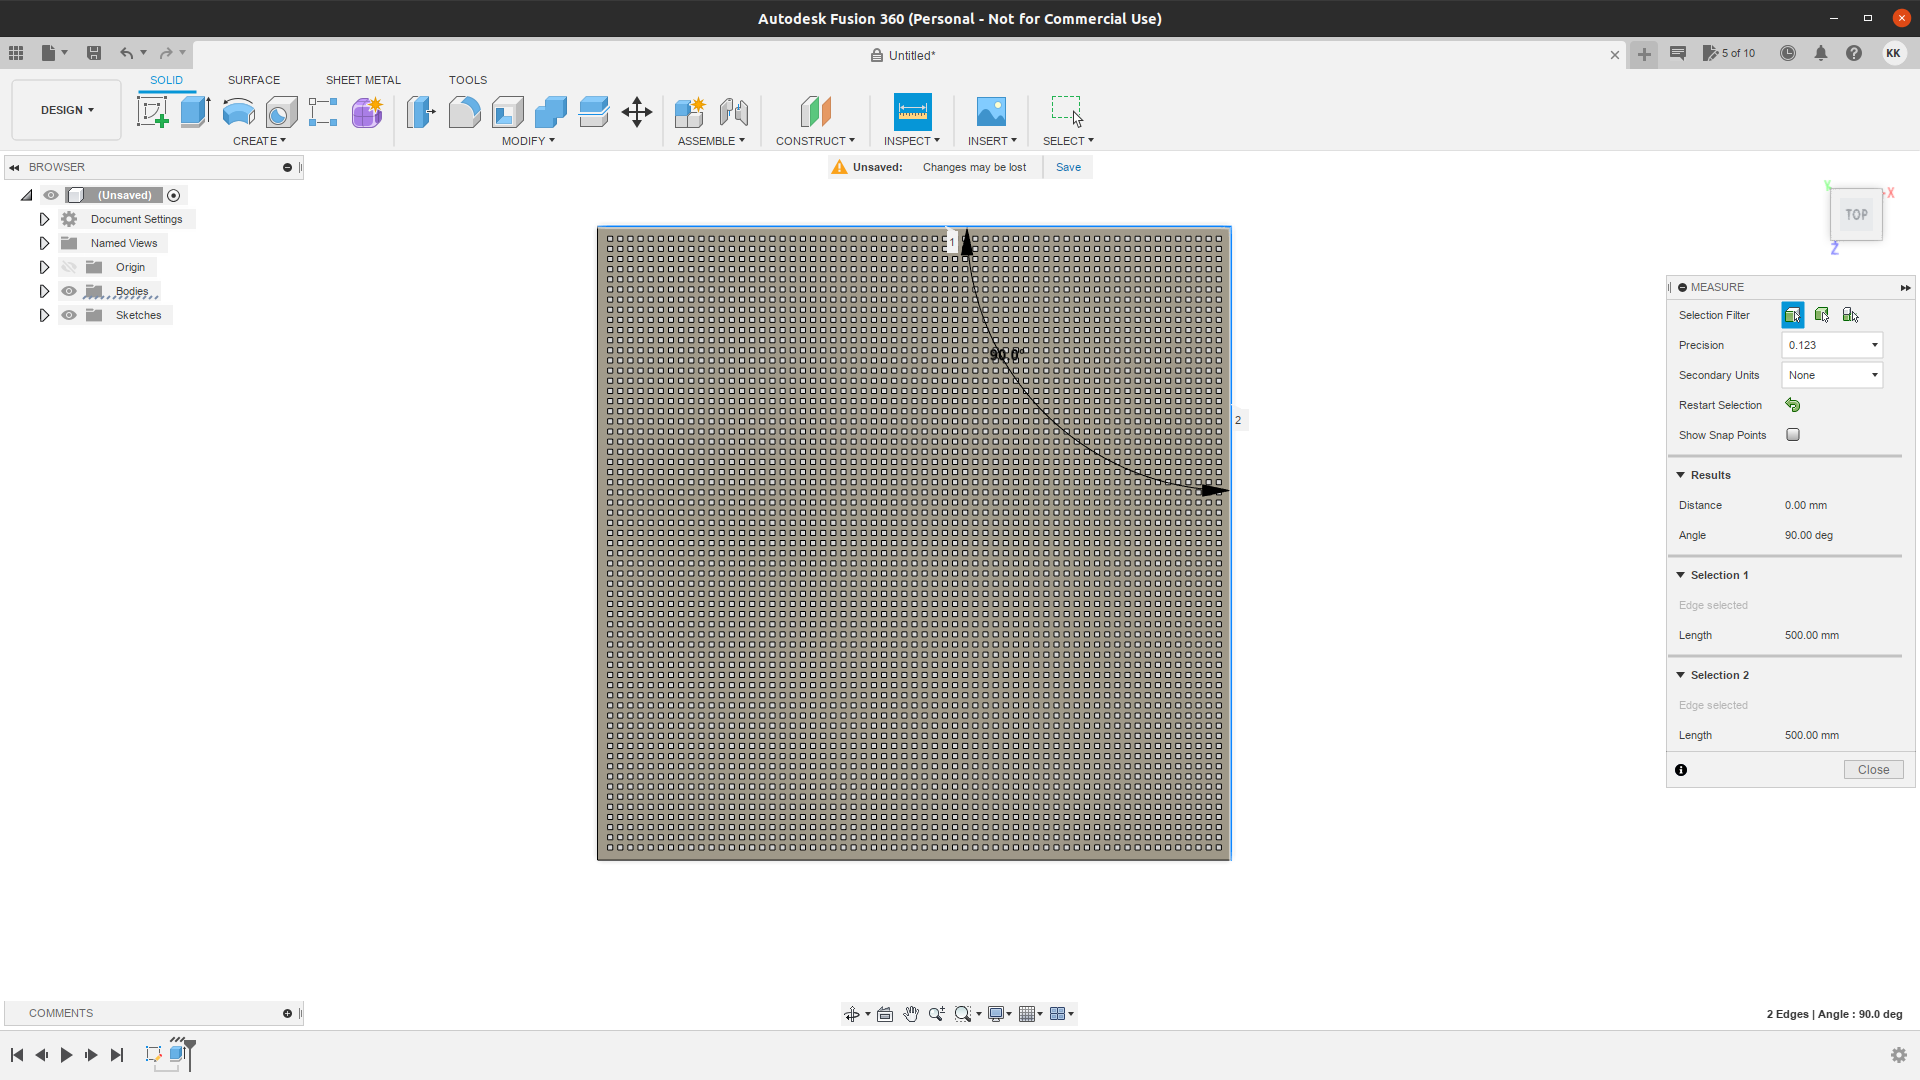Open the Measure tool under Inspect

pos(912,112)
